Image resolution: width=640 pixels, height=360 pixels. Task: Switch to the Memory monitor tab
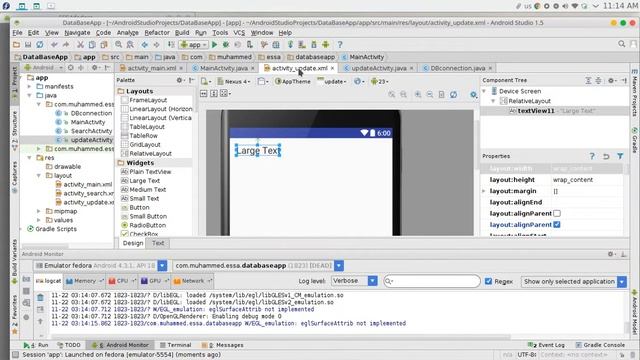[85, 281]
